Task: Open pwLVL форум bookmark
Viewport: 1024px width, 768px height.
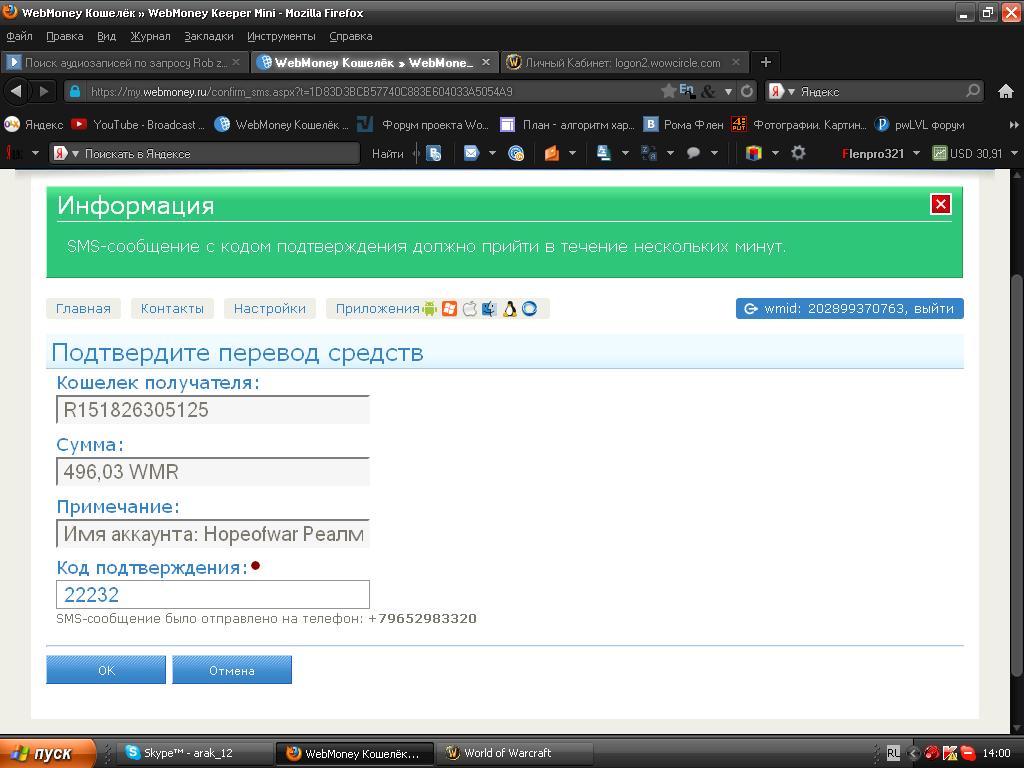Action: [920, 124]
